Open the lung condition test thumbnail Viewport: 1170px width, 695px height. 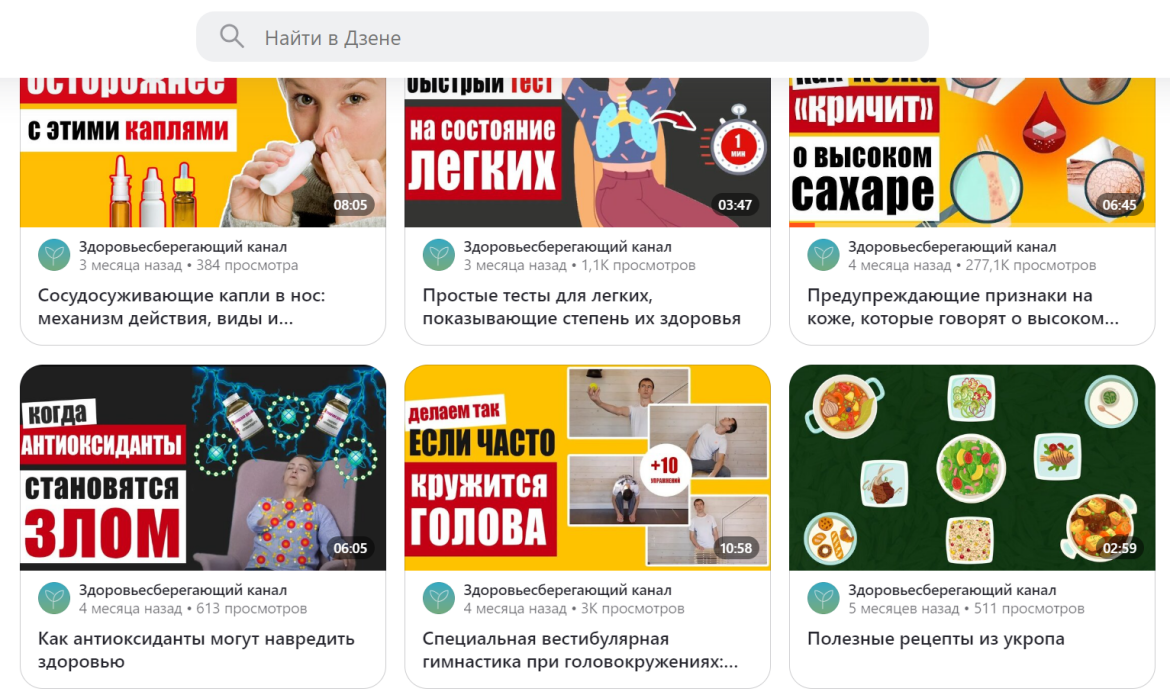[x=587, y=152]
